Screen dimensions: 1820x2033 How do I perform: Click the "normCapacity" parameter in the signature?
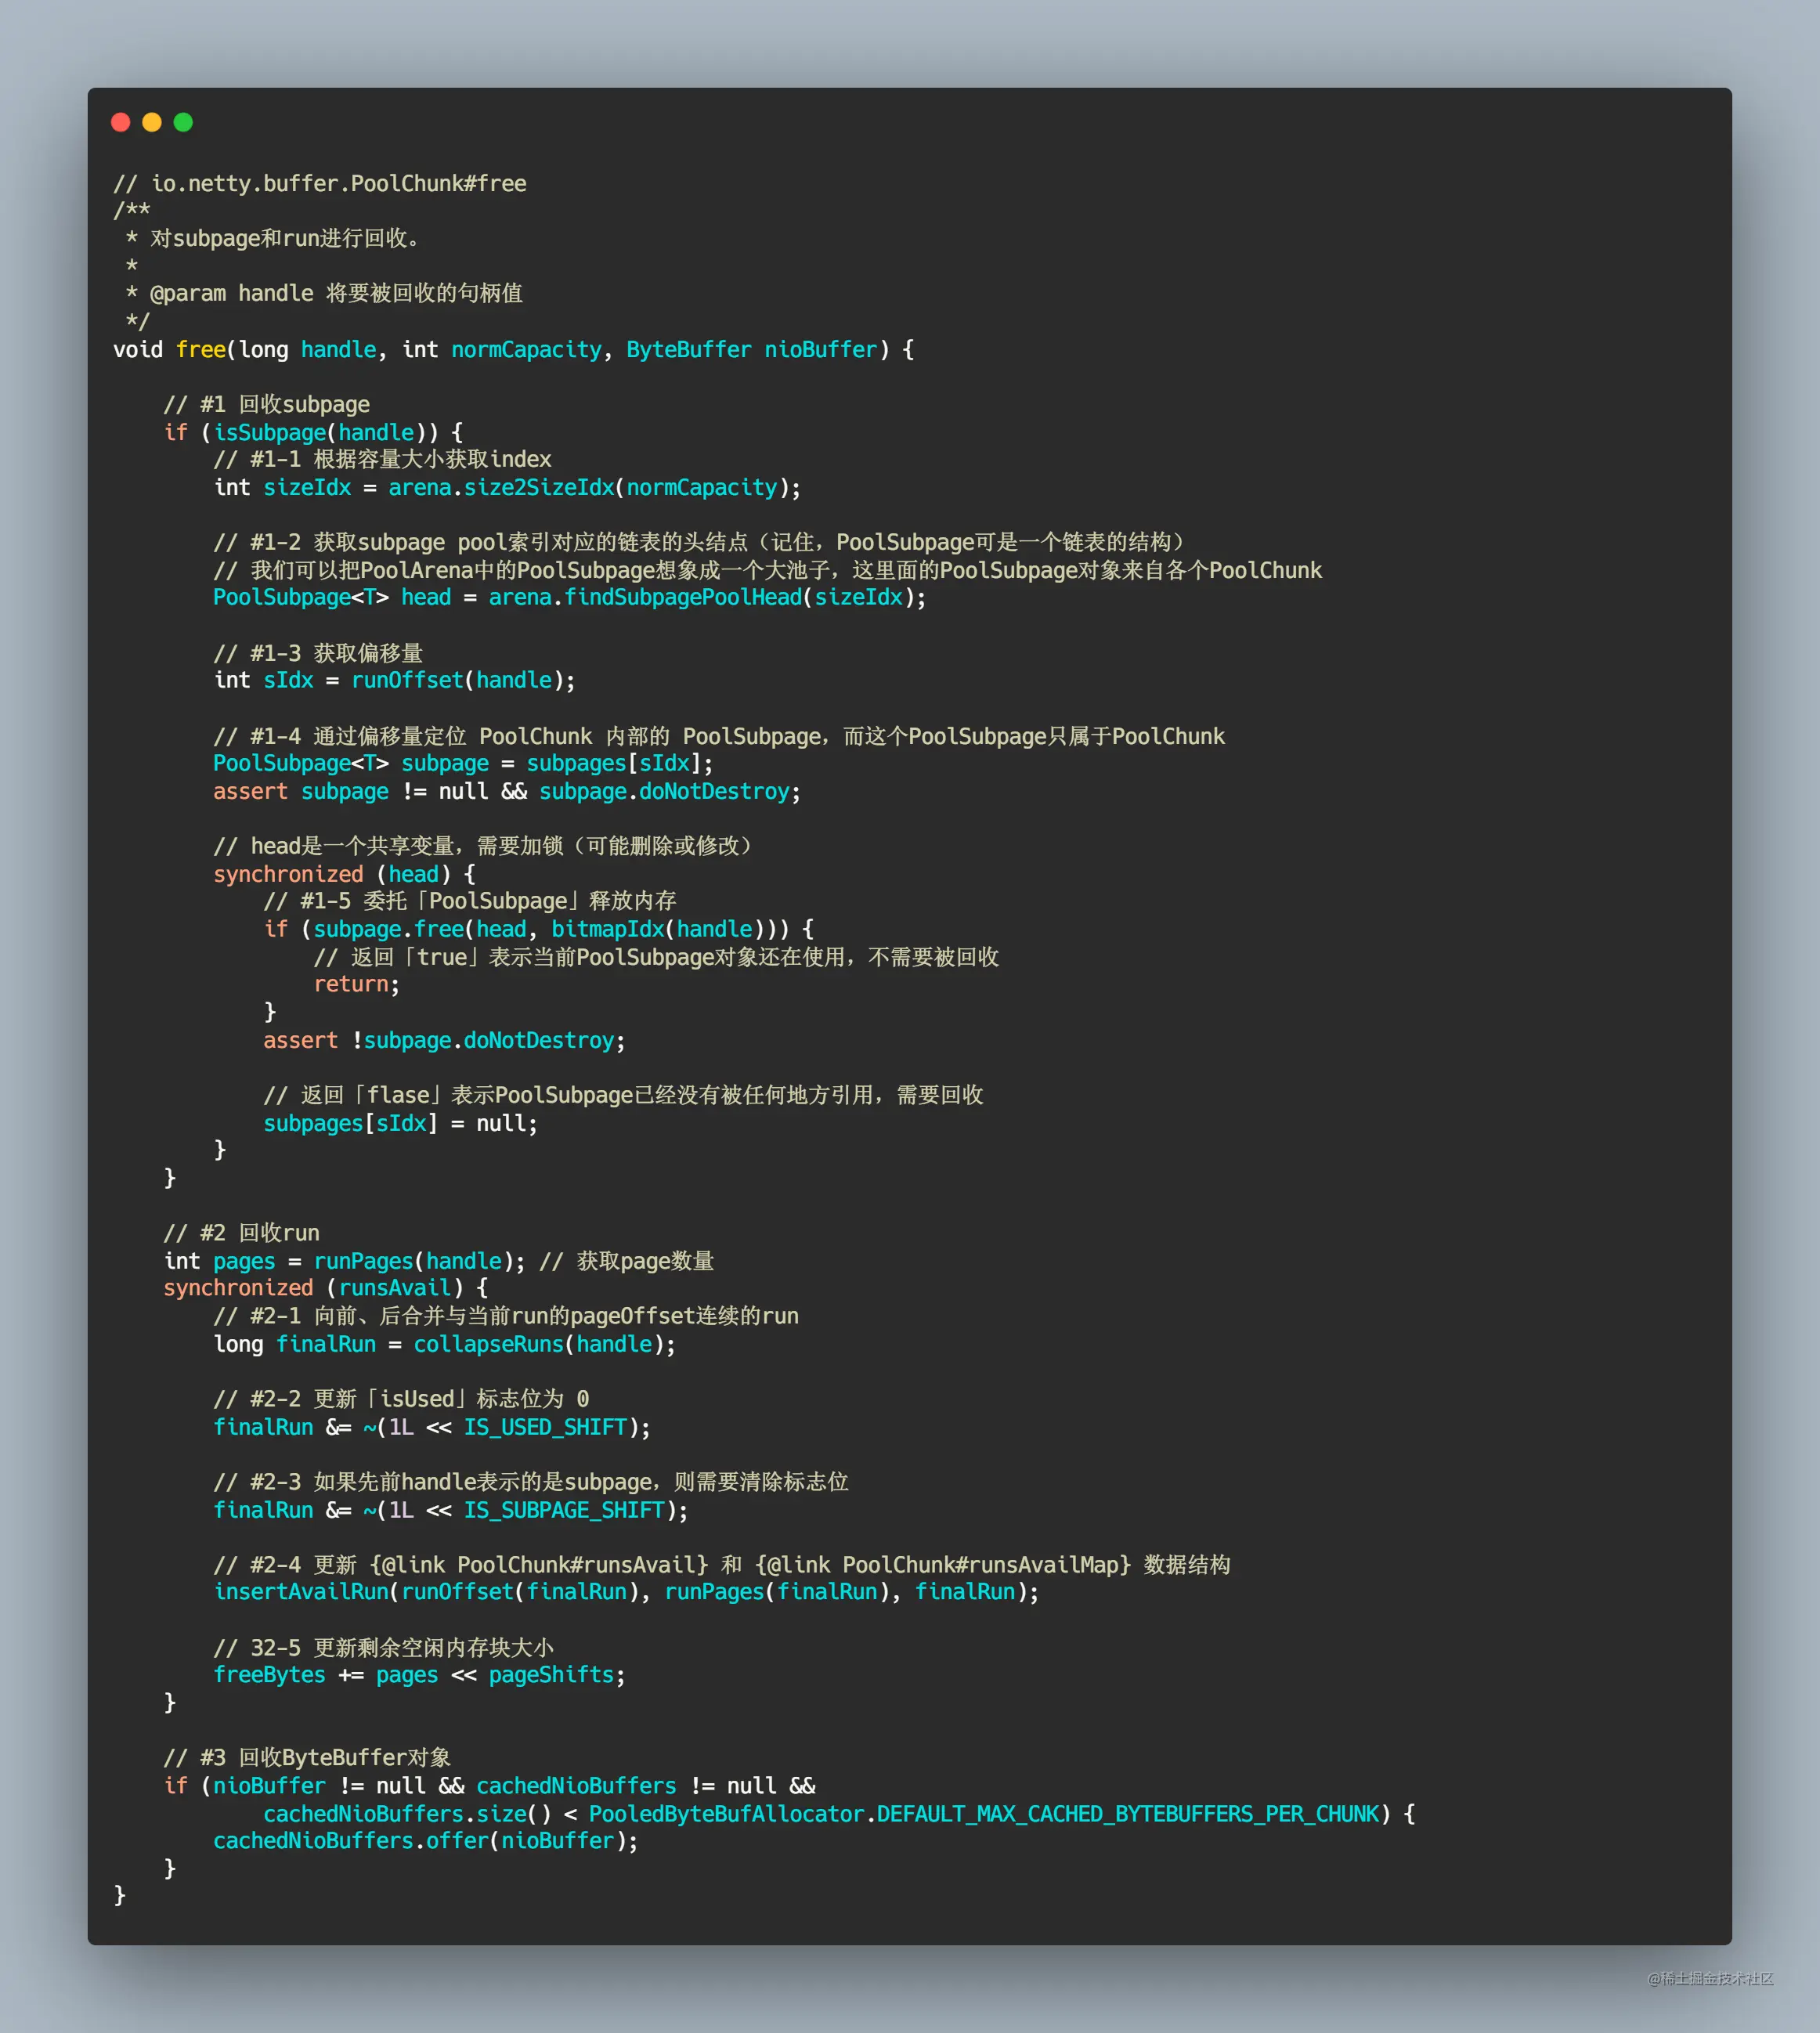pyautogui.click(x=526, y=350)
